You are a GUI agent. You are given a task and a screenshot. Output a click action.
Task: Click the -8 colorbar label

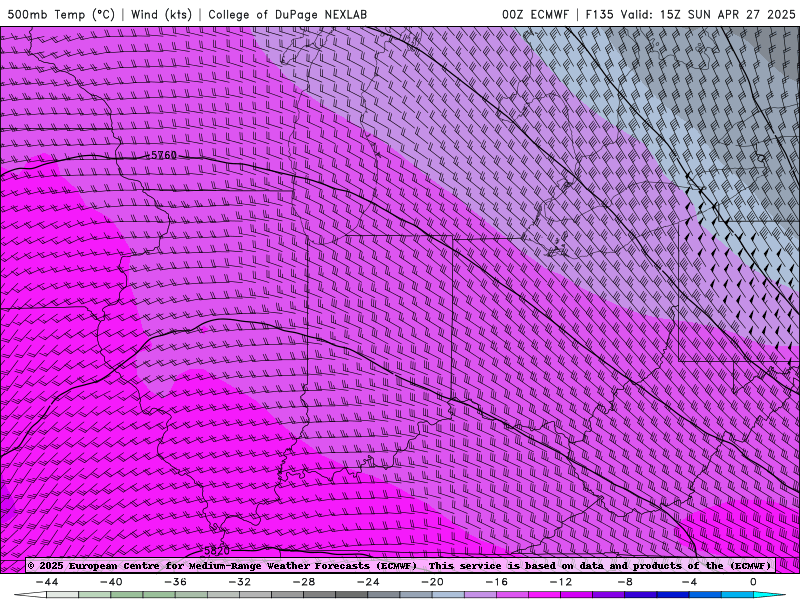pyautogui.click(x=626, y=582)
